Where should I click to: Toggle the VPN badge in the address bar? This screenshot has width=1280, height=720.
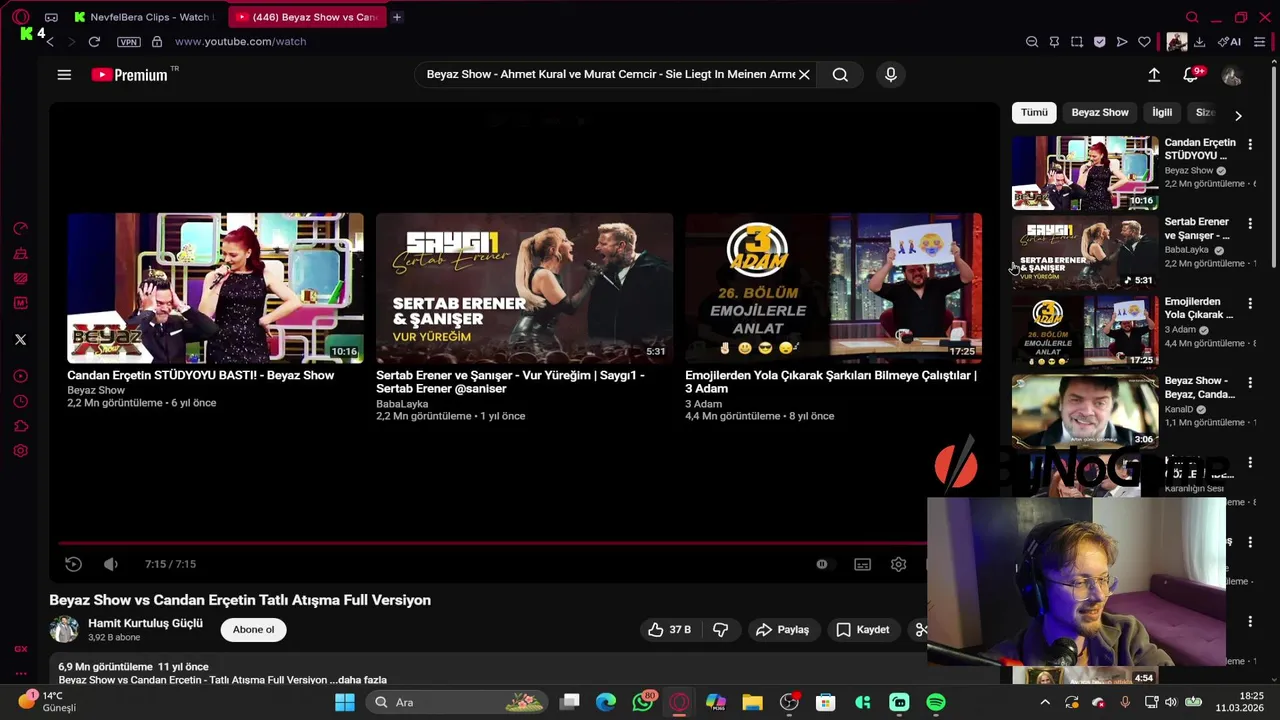[x=128, y=42]
